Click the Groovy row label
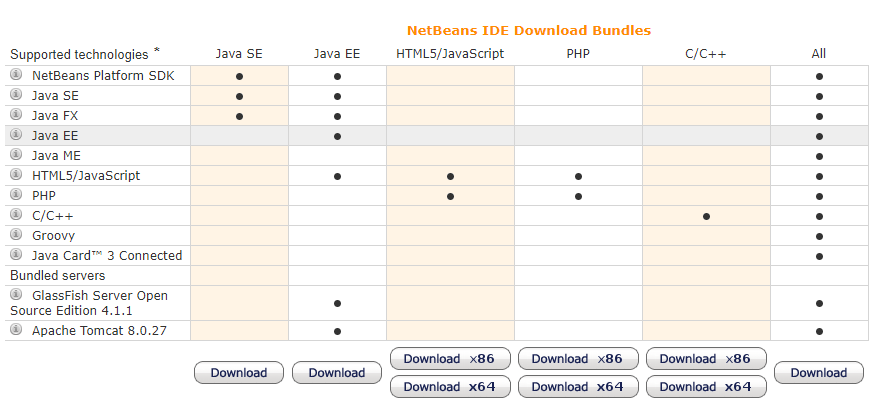The height and width of the screenshot is (405, 876). [x=54, y=235]
